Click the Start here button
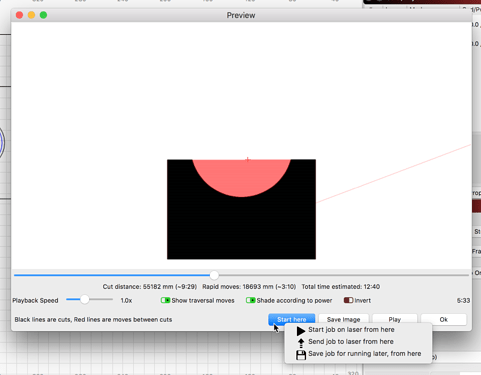481x375 pixels. [292, 319]
